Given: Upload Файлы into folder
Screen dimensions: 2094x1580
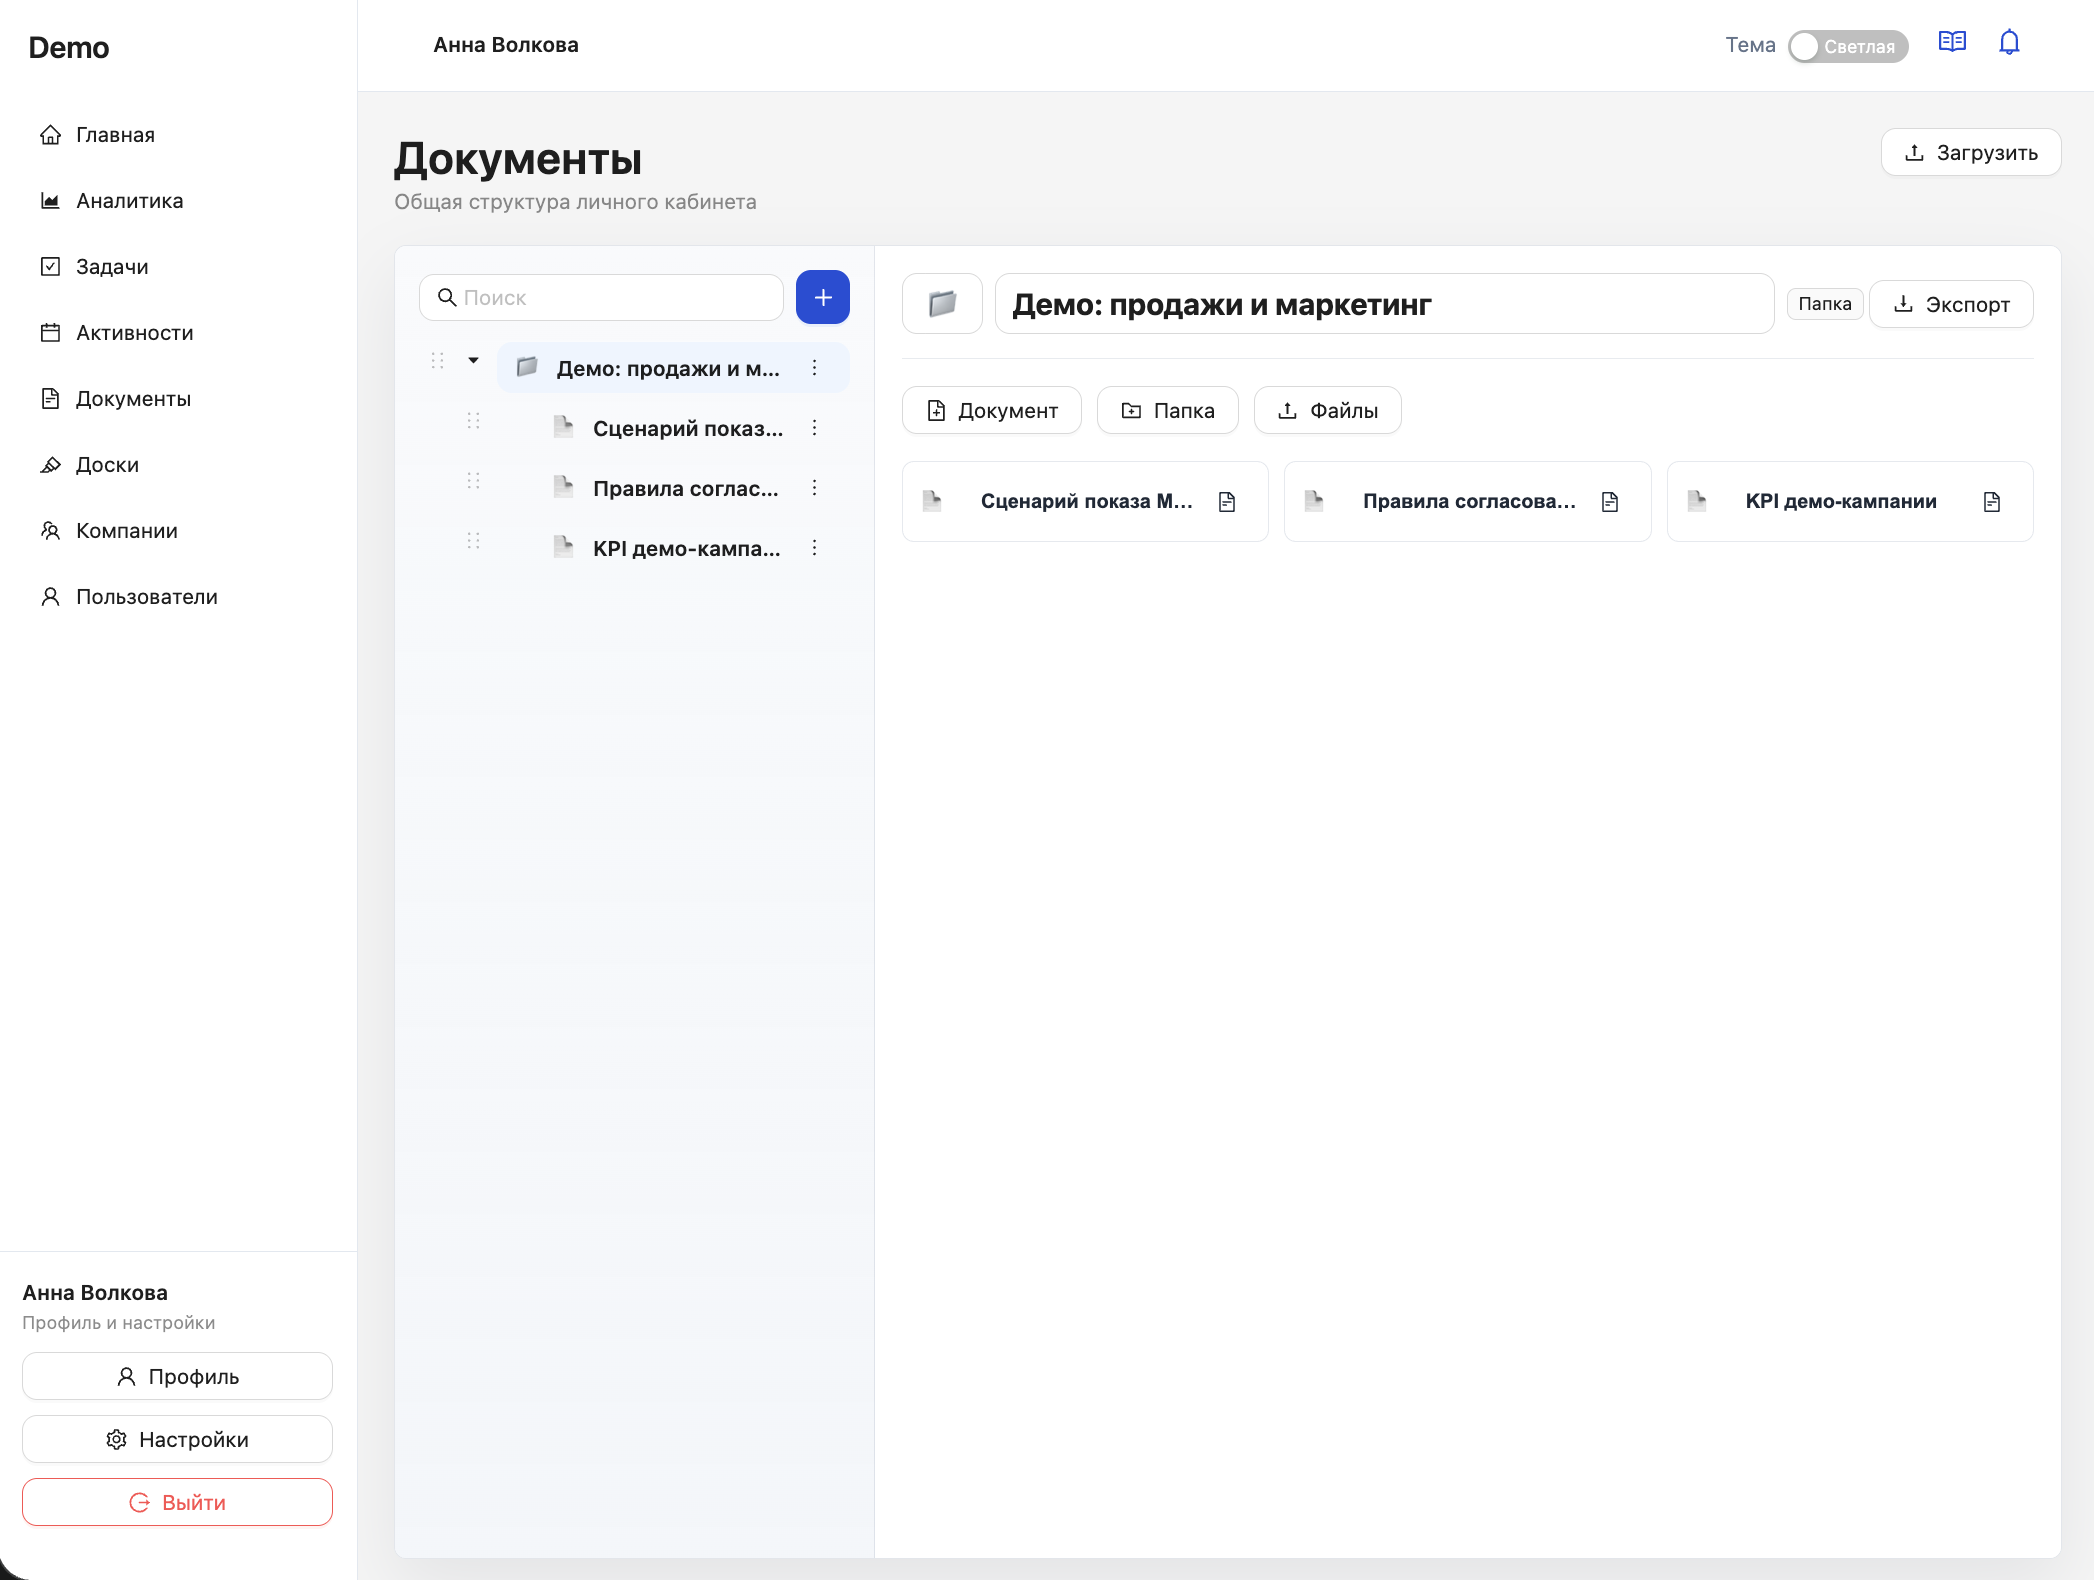Looking at the screenshot, I should point(1327,410).
